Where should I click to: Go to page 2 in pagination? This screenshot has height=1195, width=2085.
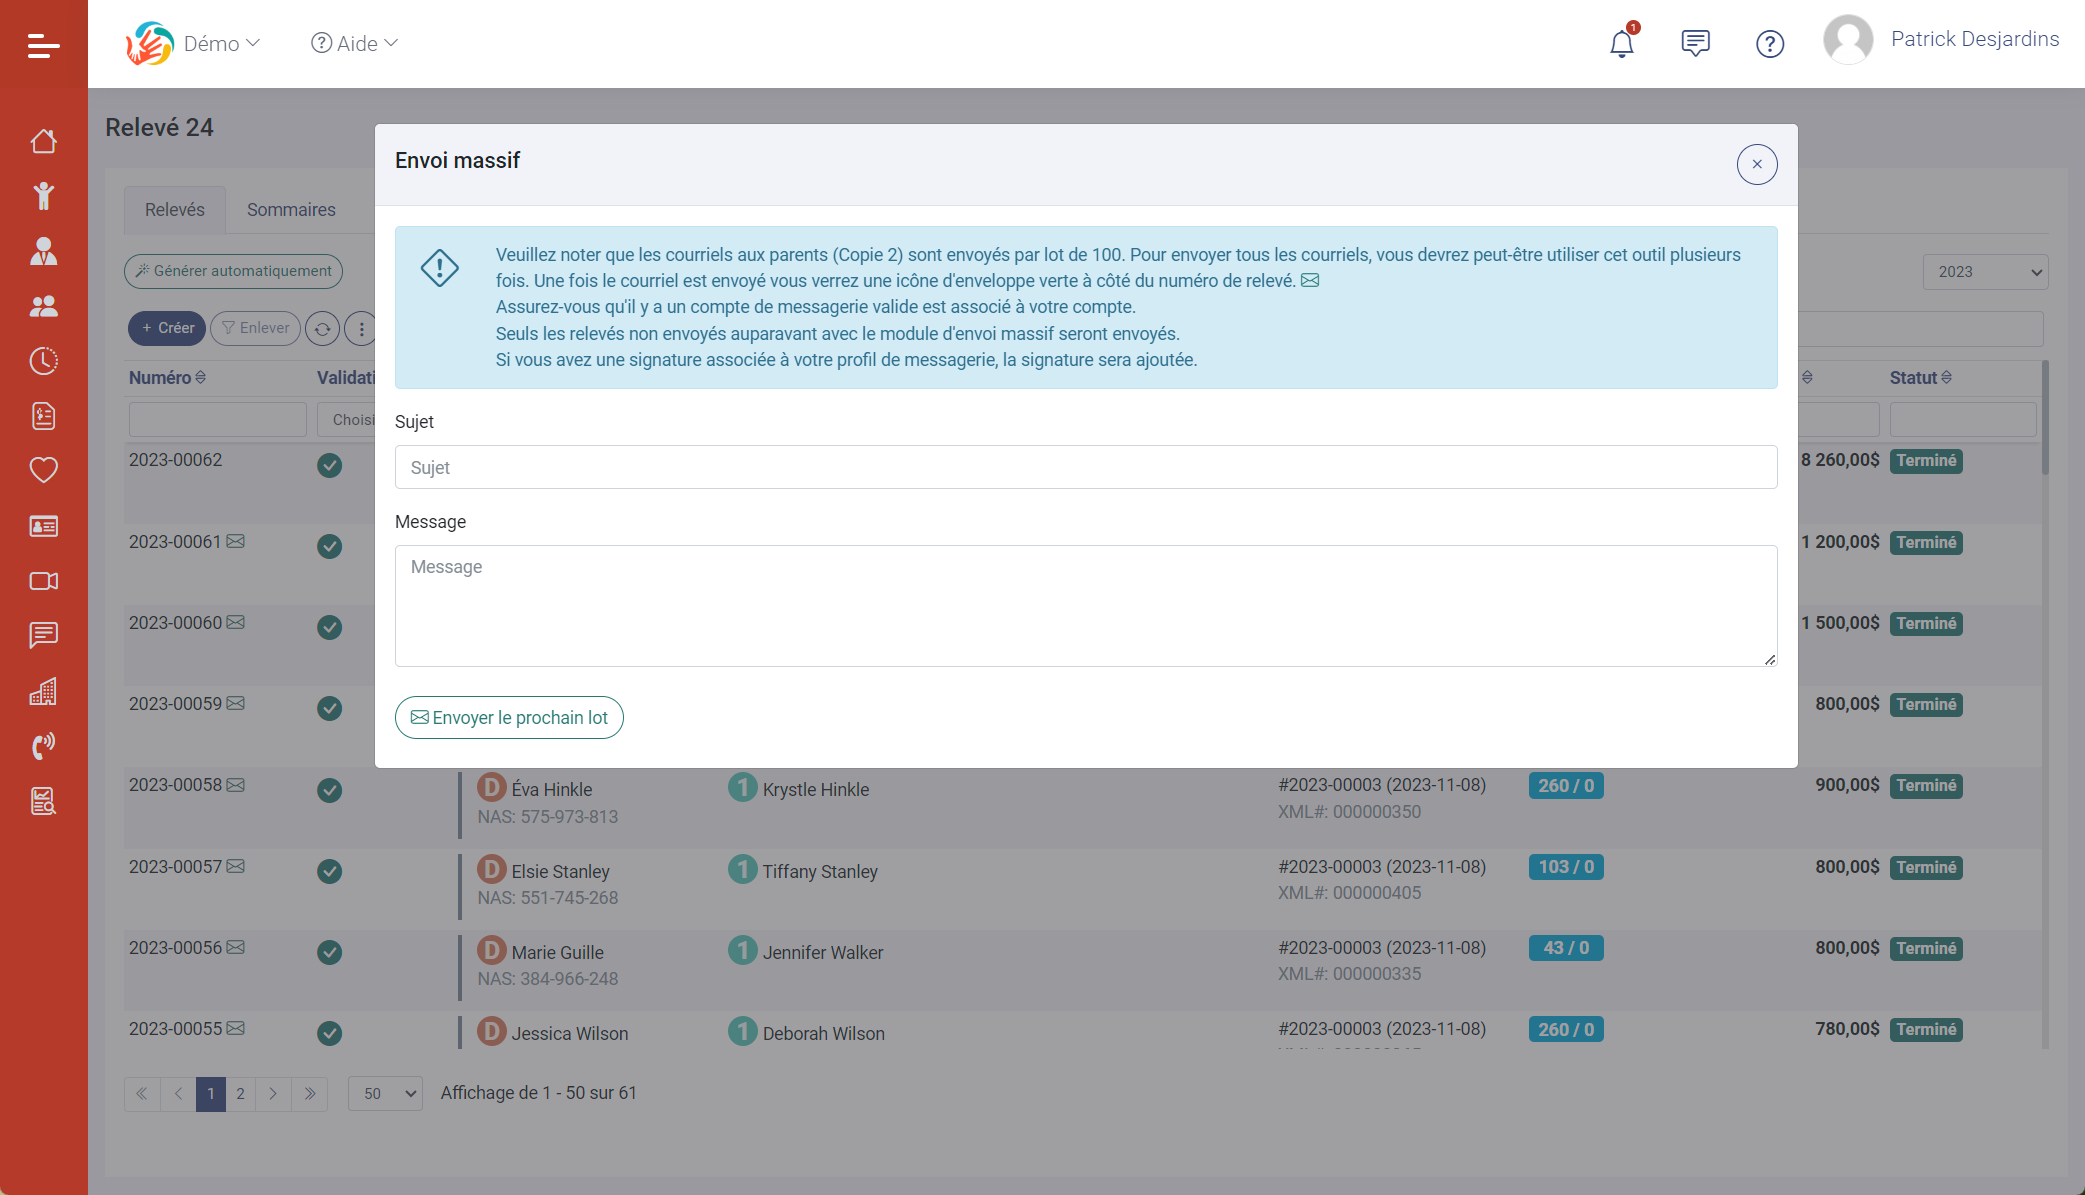[240, 1093]
